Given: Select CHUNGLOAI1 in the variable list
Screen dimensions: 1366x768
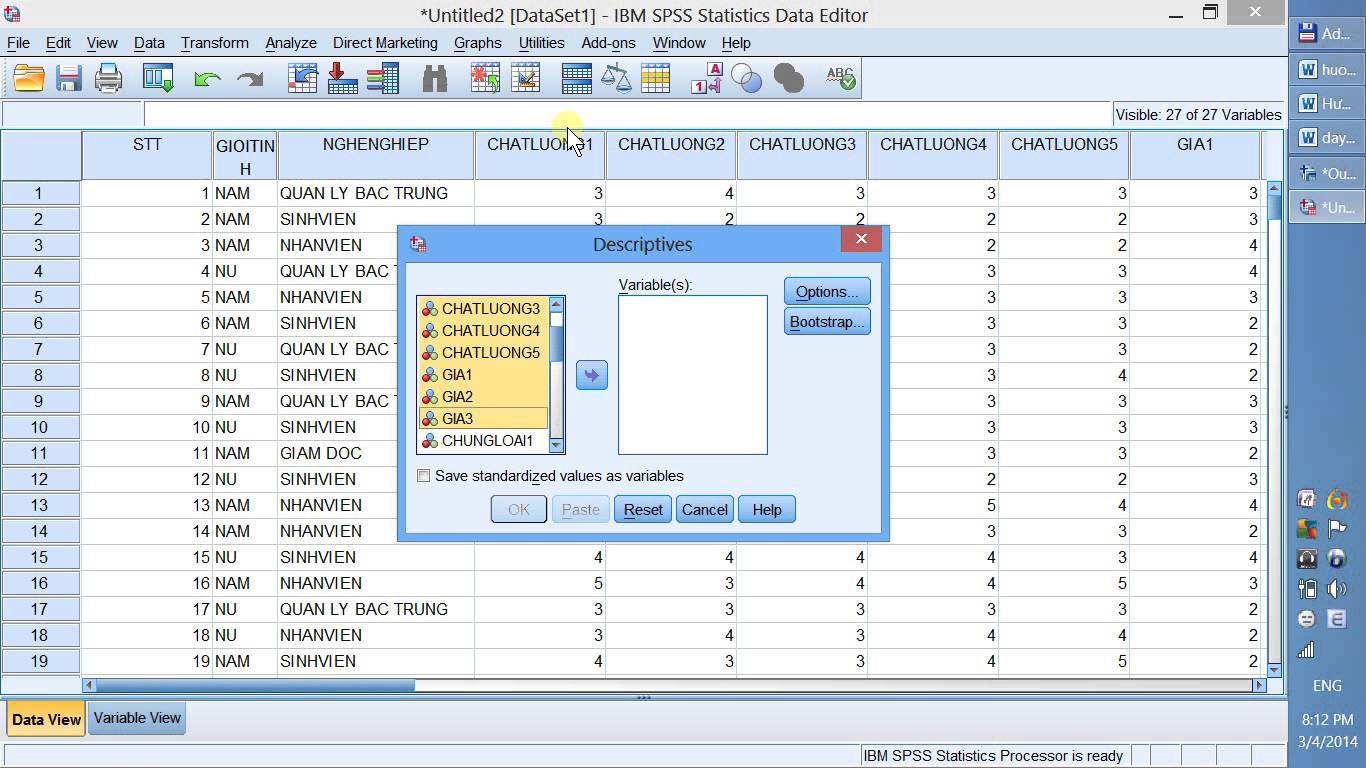Looking at the screenshot, I should pos(484,441).
